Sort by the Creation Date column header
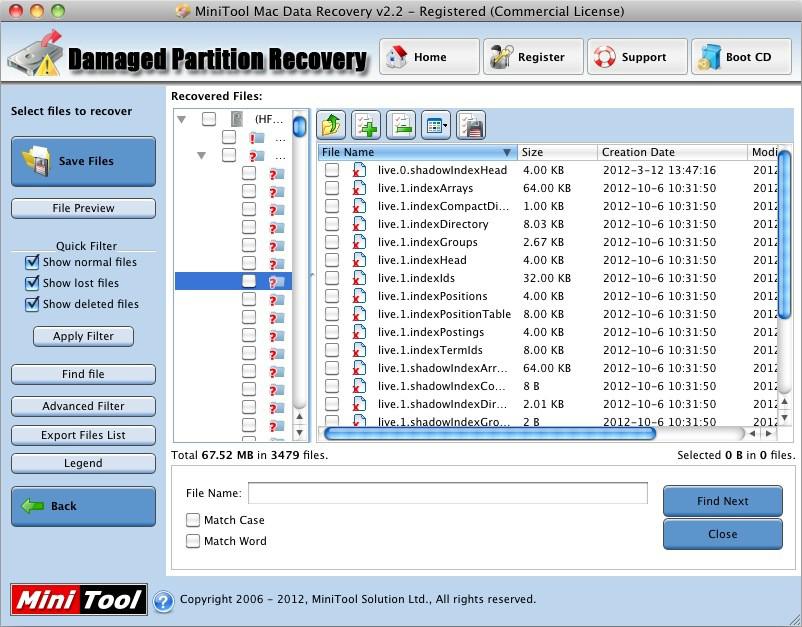The image size is (802, 627). pyautogui.click(x=673, y=152)
